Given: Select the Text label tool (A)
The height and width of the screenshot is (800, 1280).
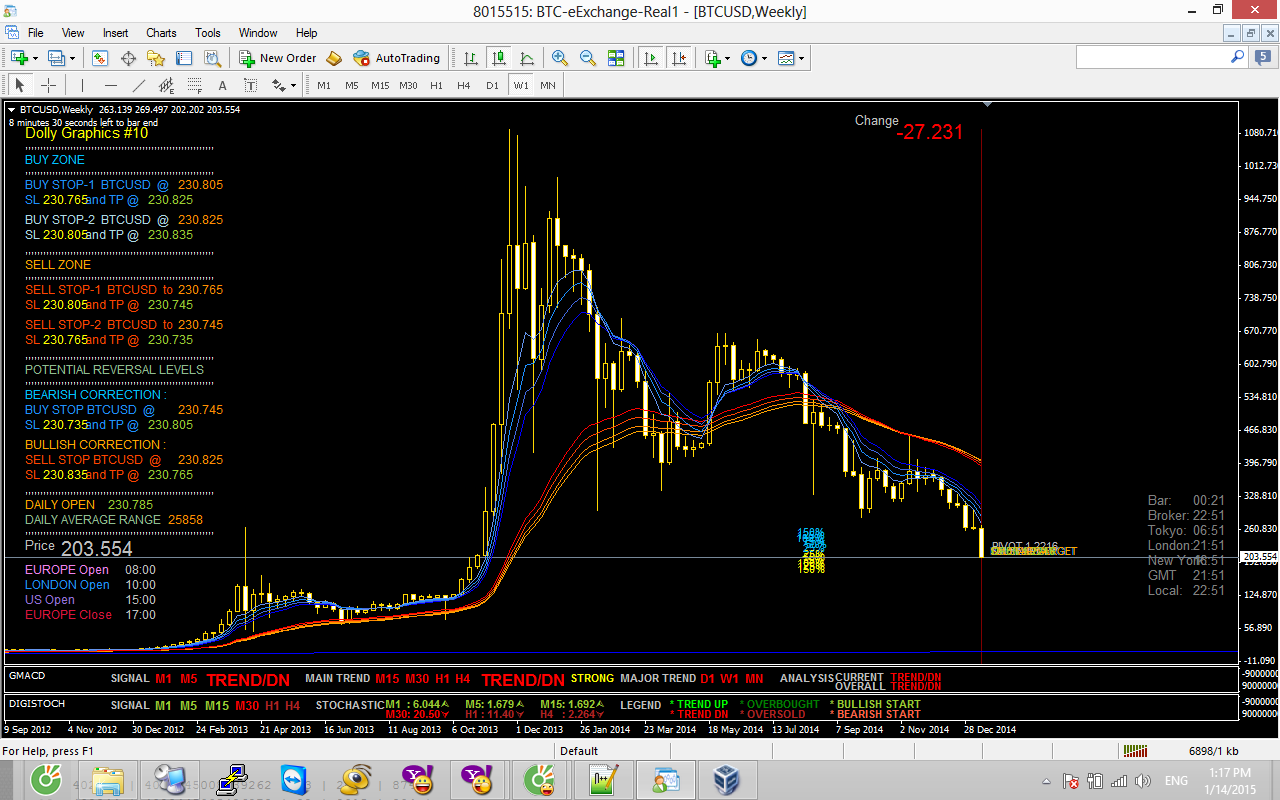Looking at the screenshot, I should click(x=222, y=85).
